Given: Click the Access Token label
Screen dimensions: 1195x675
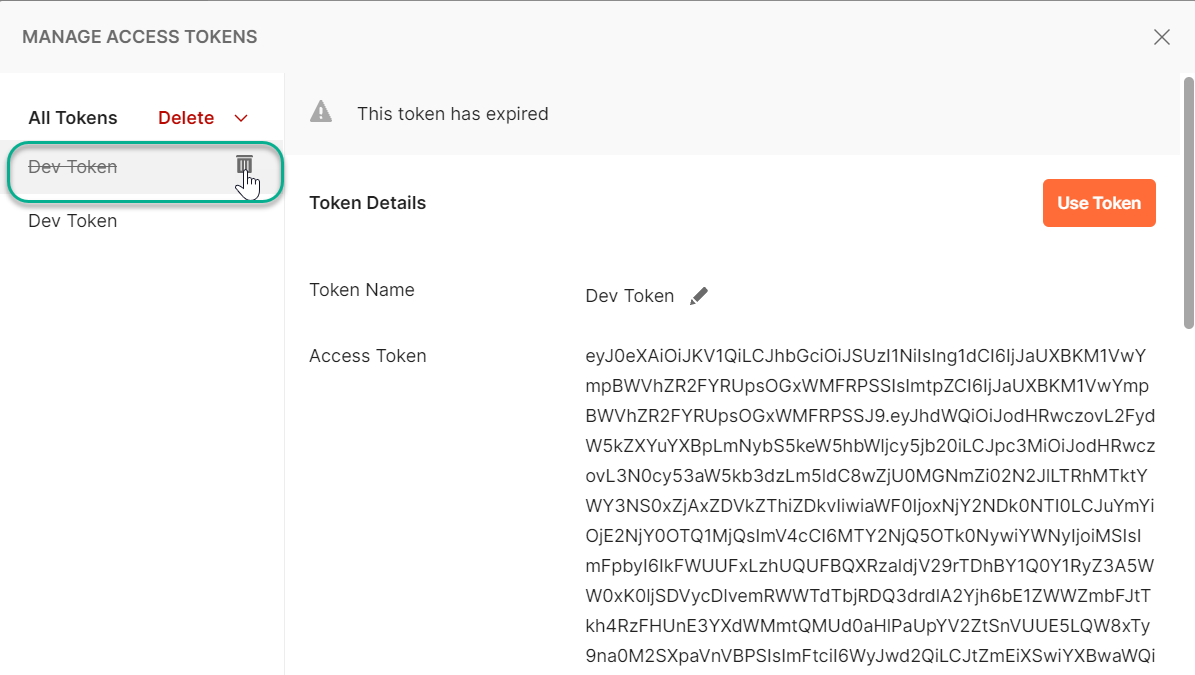Looking at the screenshot, I should coord(367,355).
